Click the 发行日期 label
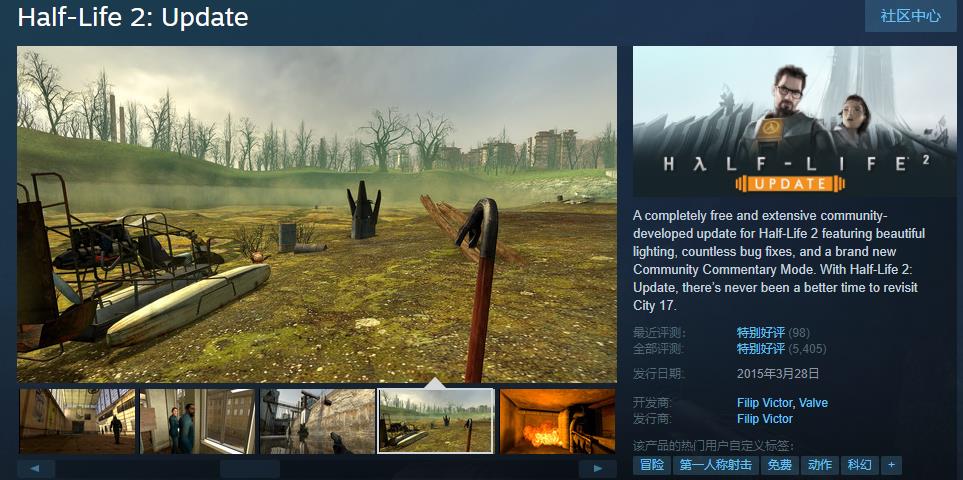This screenshot has height=480, width=963. (x=659, y=373)
